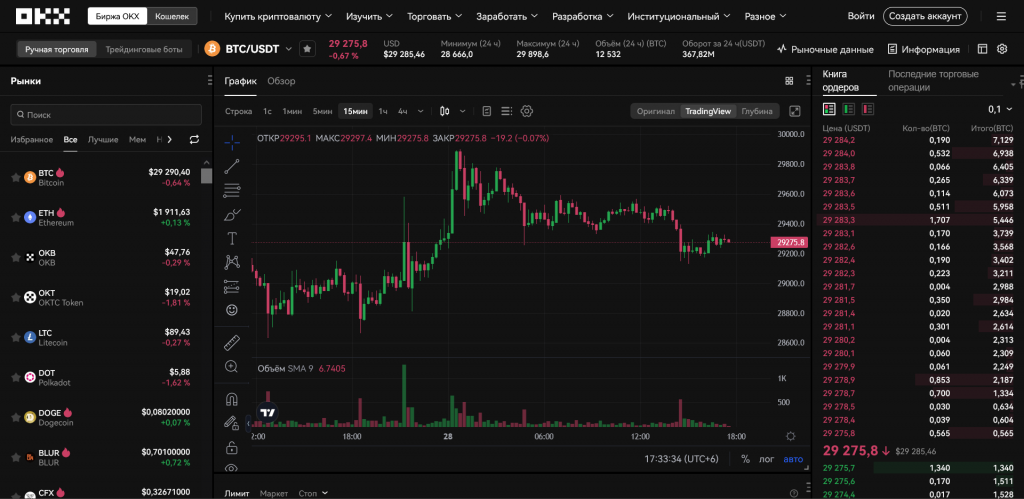This screenshot has width=1024, height=499.
Task: Click 29 283,3 sell order price
Action: 839,220
